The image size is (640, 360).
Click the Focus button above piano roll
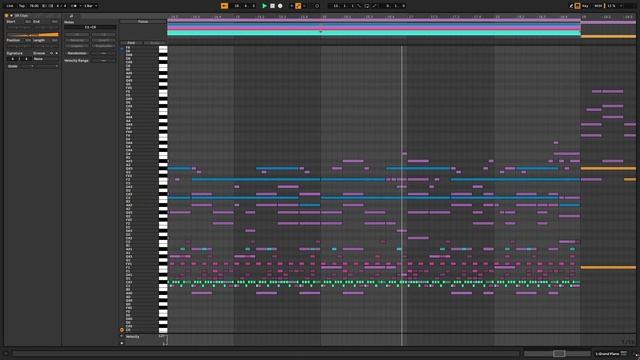click(x=143, y=21)
